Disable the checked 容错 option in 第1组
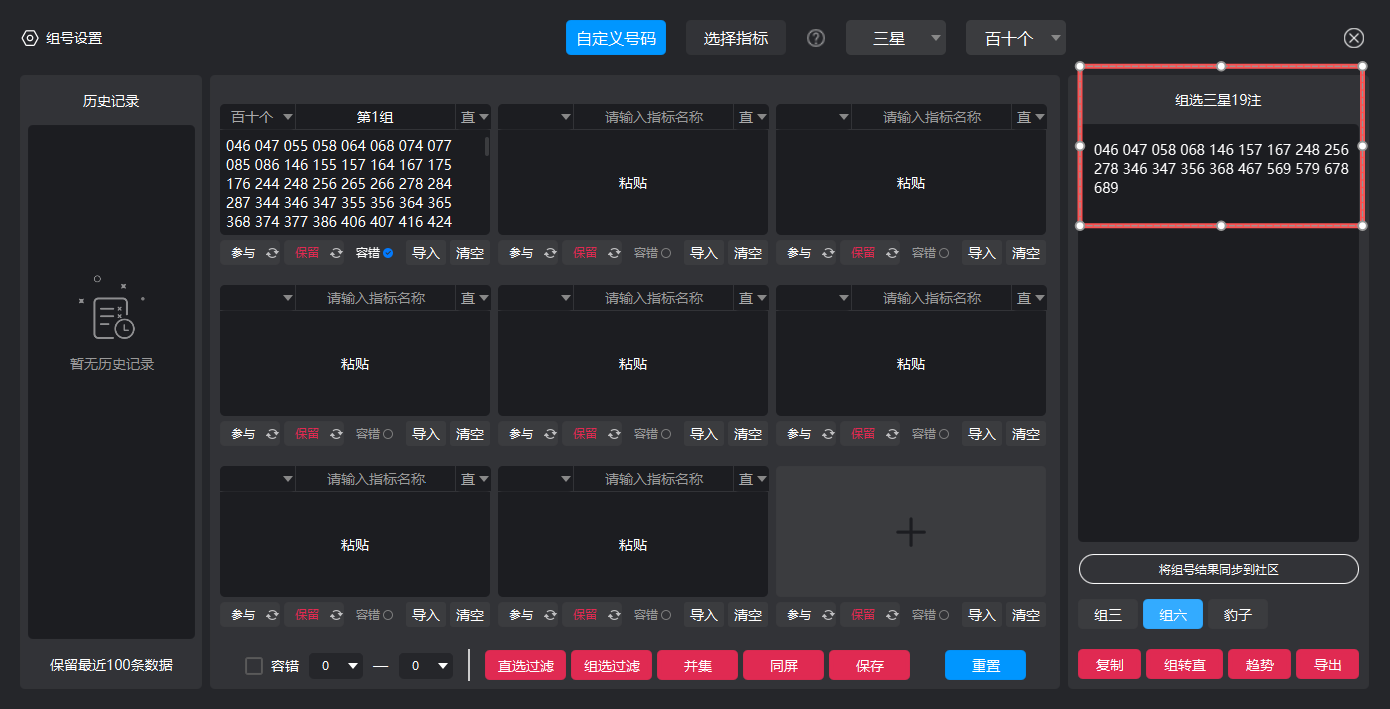Viewport: 1390px width, 709px height. tap(388, 253)
